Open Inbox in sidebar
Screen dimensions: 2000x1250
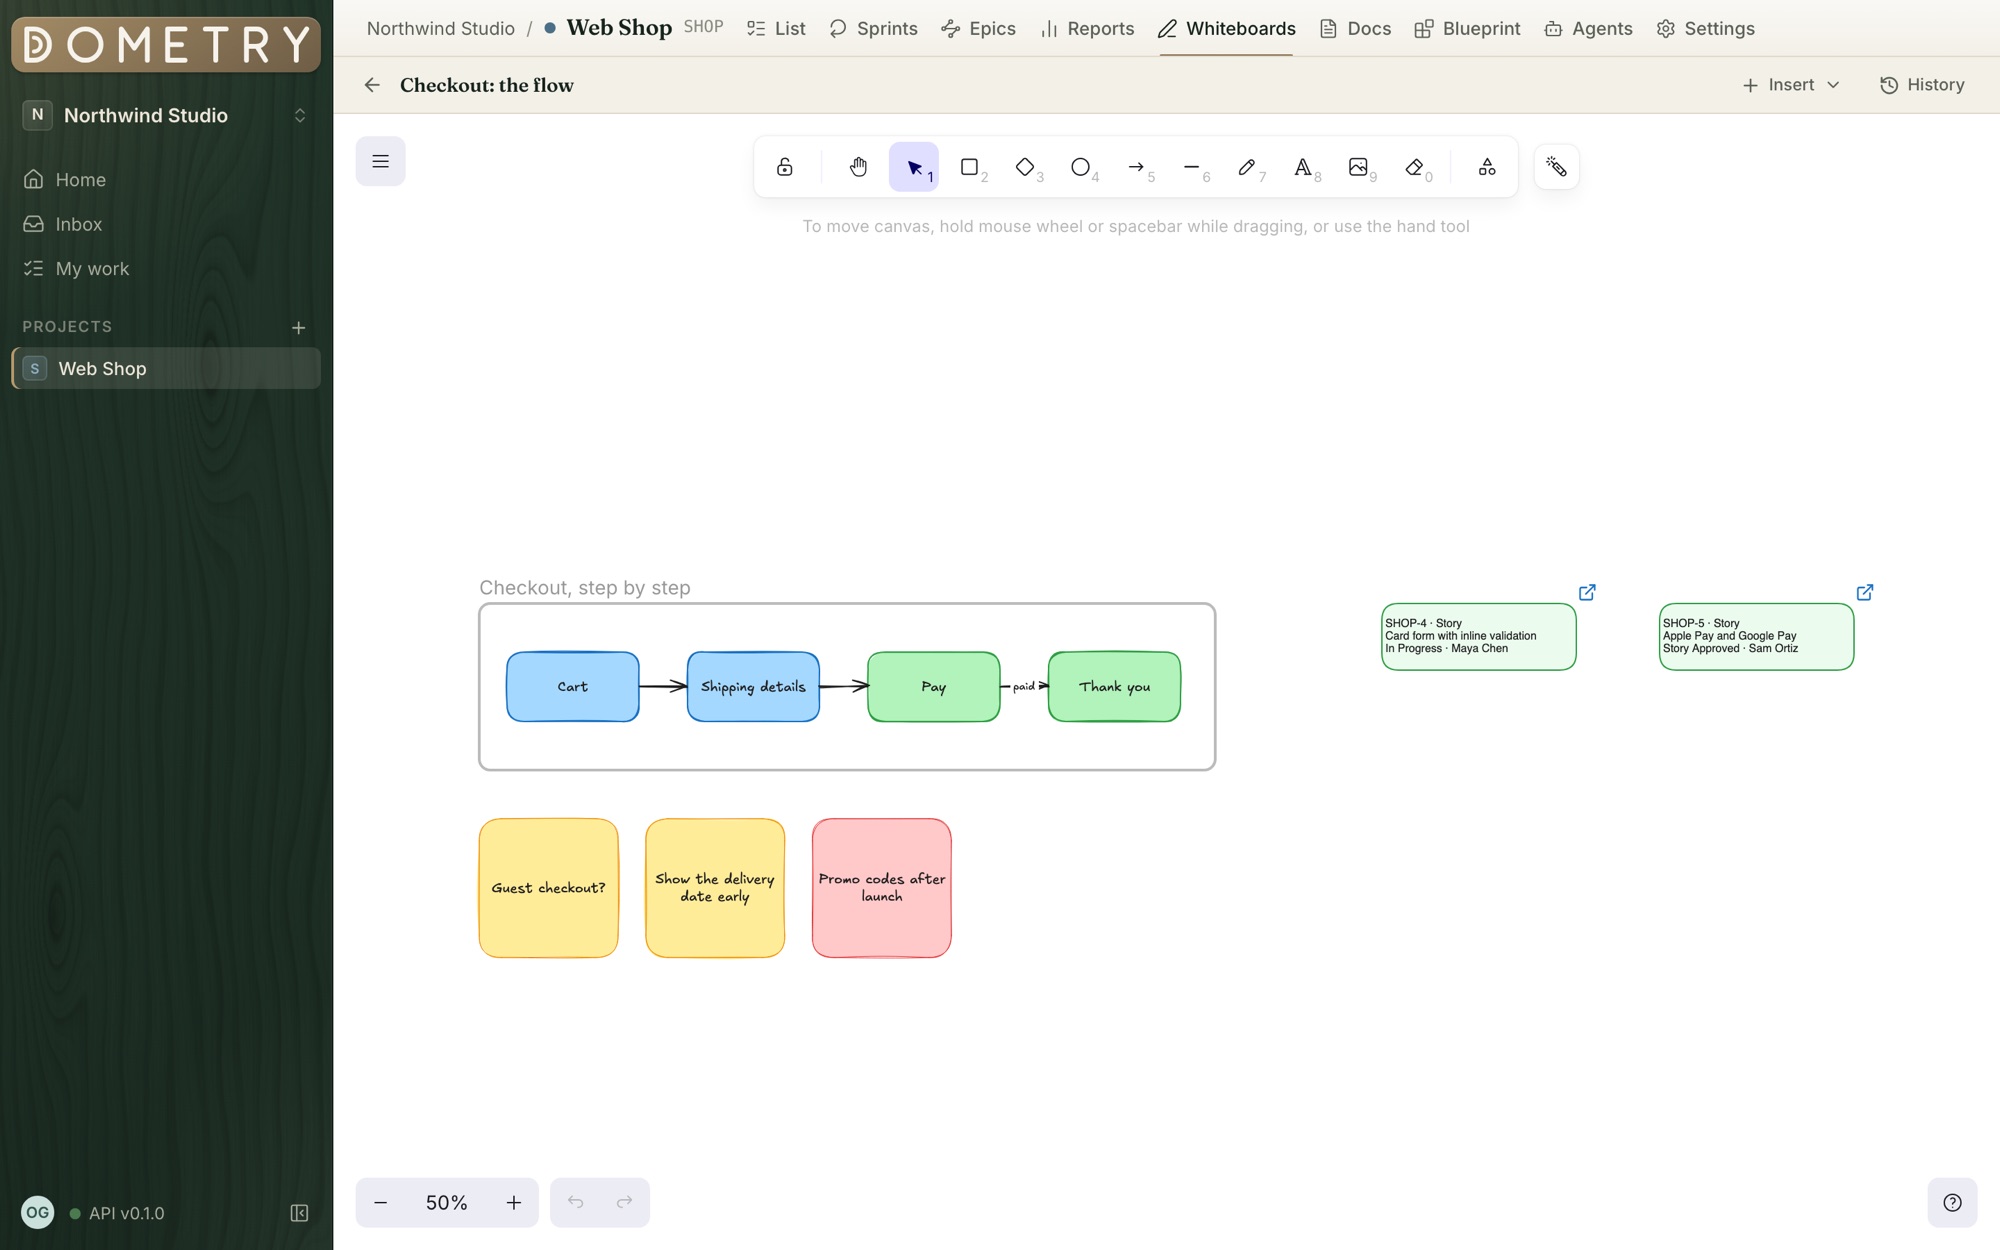[x=166, y=224]
